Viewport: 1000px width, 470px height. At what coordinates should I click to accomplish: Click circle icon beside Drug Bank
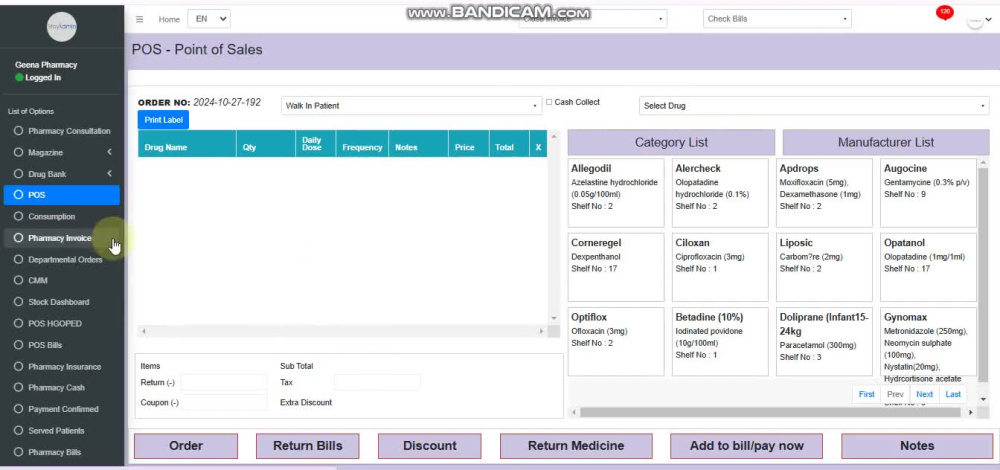18,173
